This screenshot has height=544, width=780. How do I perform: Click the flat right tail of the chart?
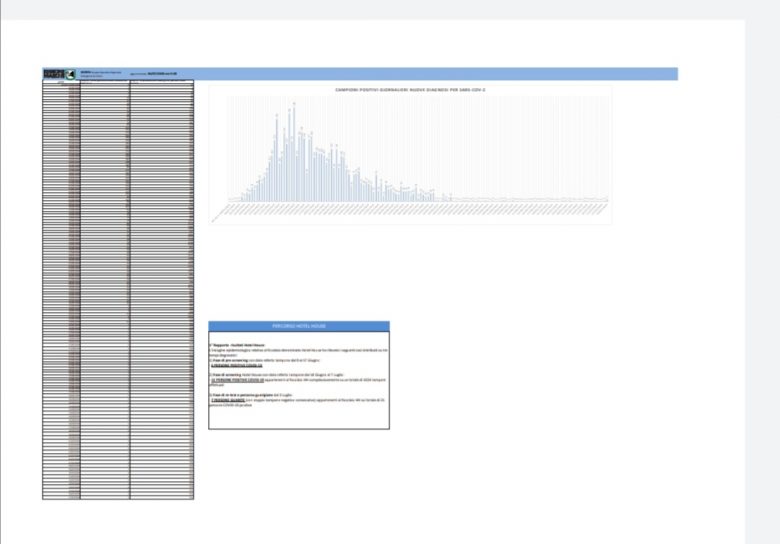click(540, 198)
